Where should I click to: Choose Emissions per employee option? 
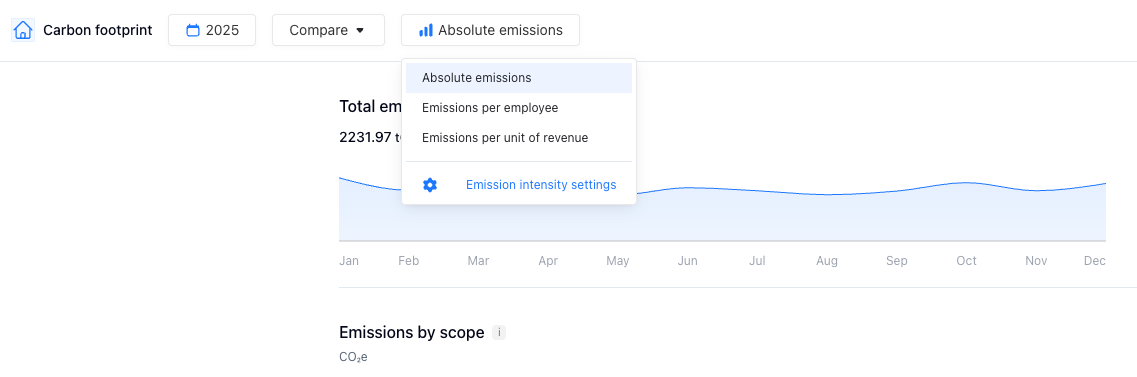518,108
